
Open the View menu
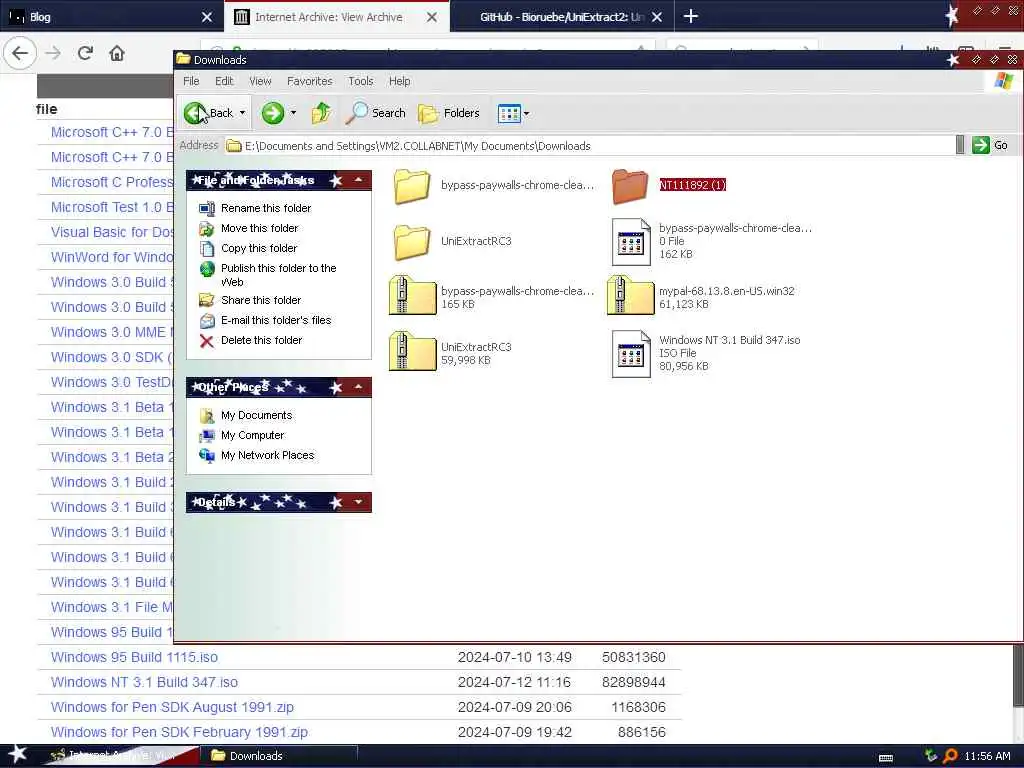coord(260,81)
